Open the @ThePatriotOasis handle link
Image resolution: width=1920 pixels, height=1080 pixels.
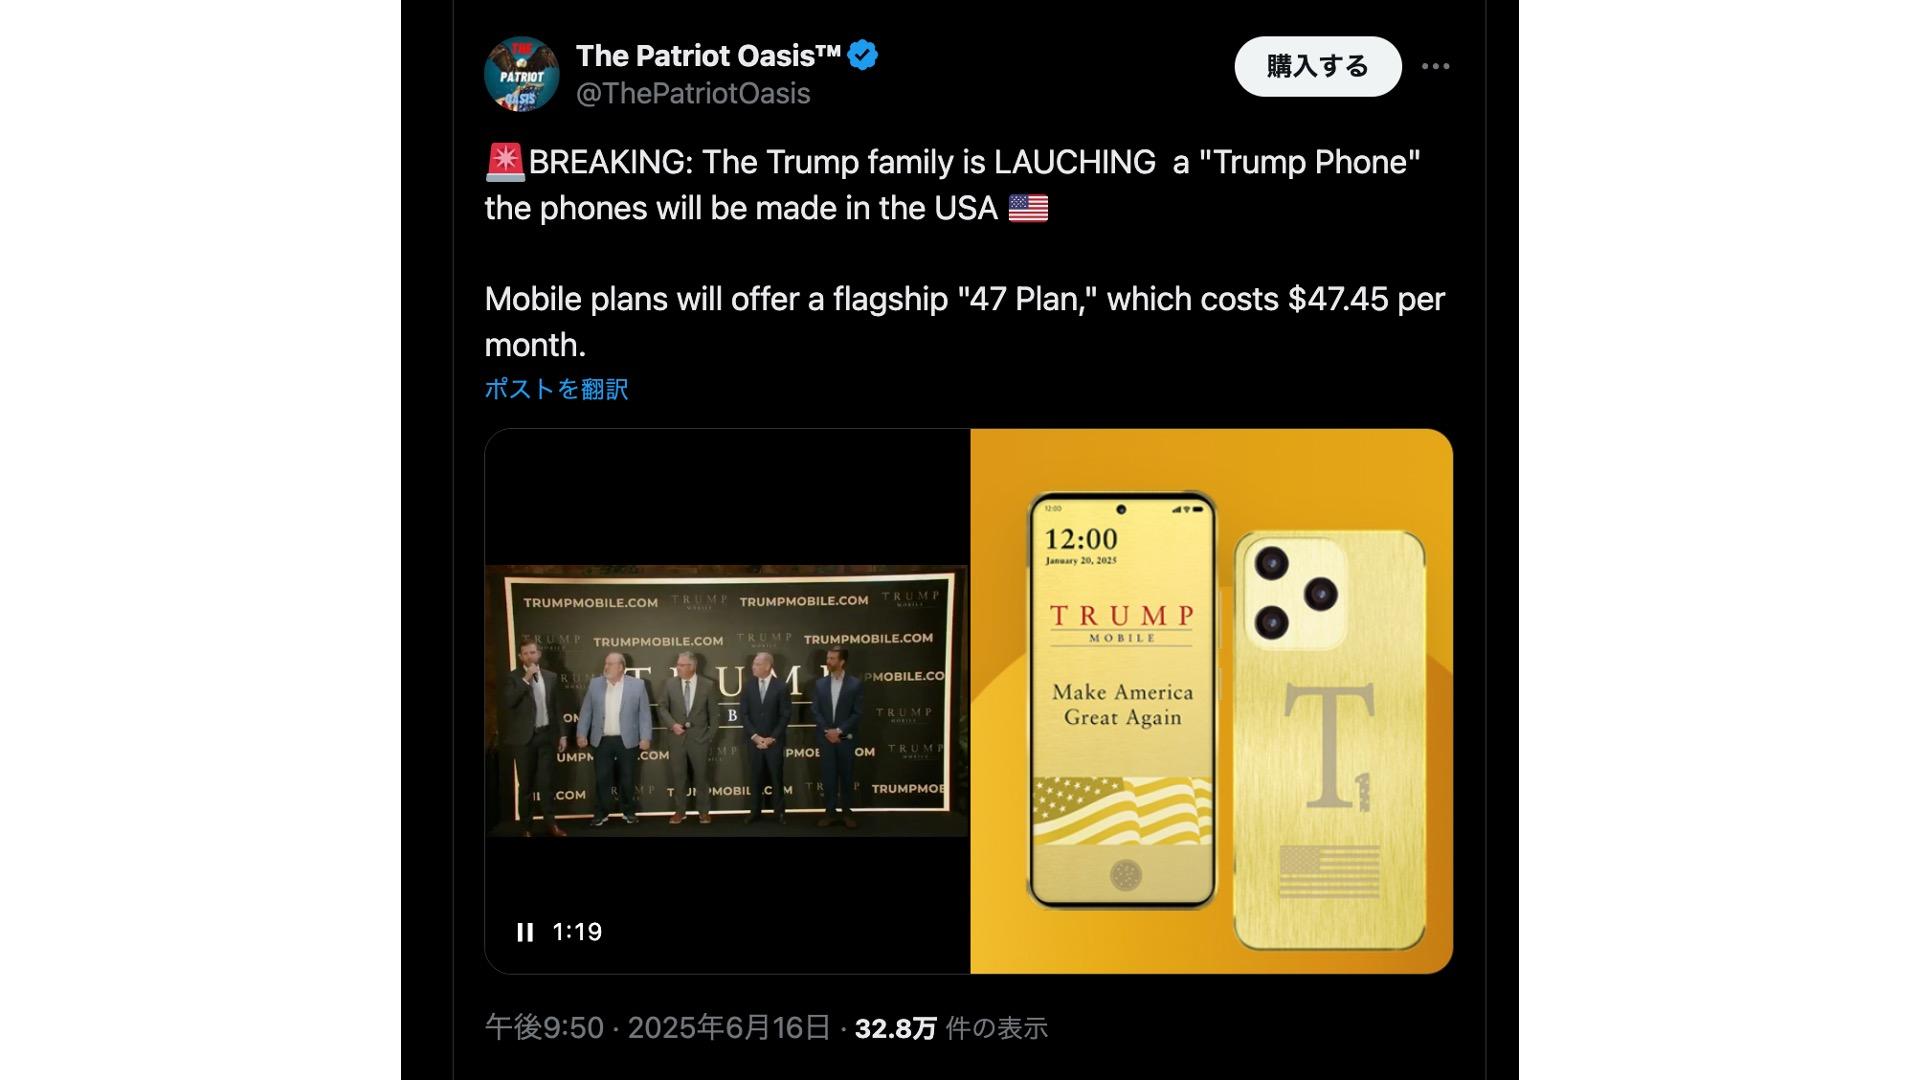coord(693,93)
